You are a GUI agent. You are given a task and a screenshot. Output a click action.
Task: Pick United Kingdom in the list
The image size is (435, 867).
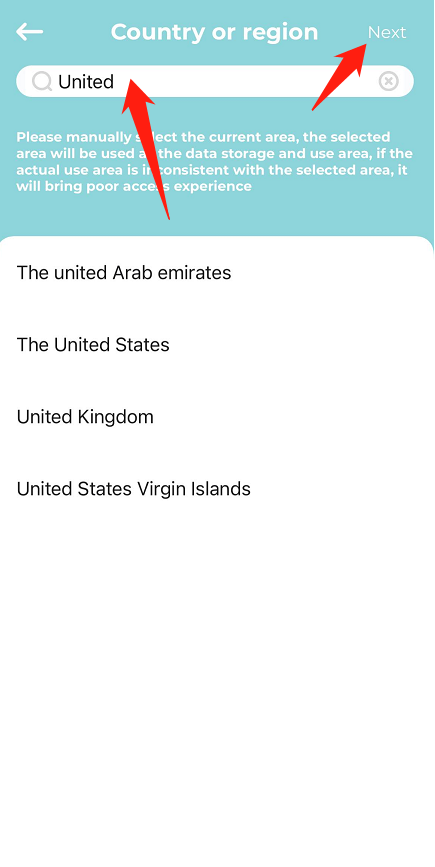click(217, 416)
